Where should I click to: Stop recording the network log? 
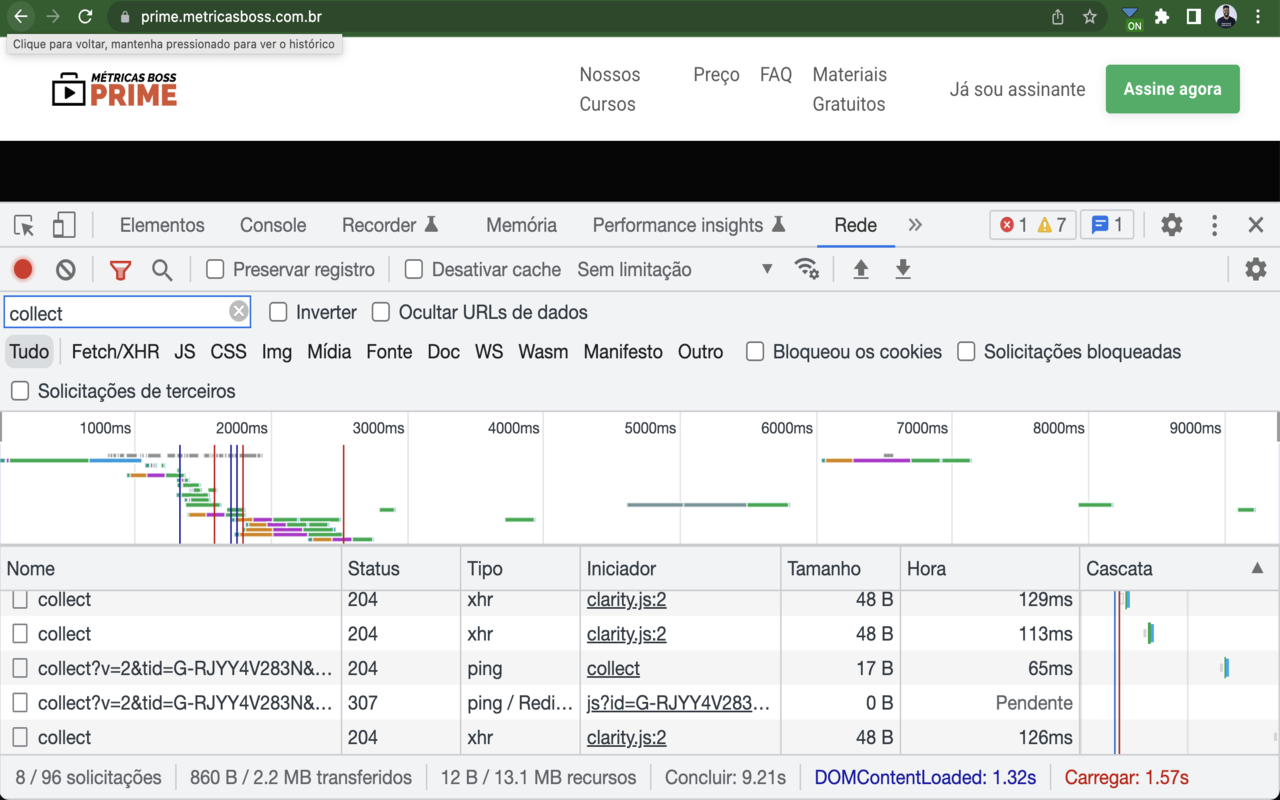point(22,269)
